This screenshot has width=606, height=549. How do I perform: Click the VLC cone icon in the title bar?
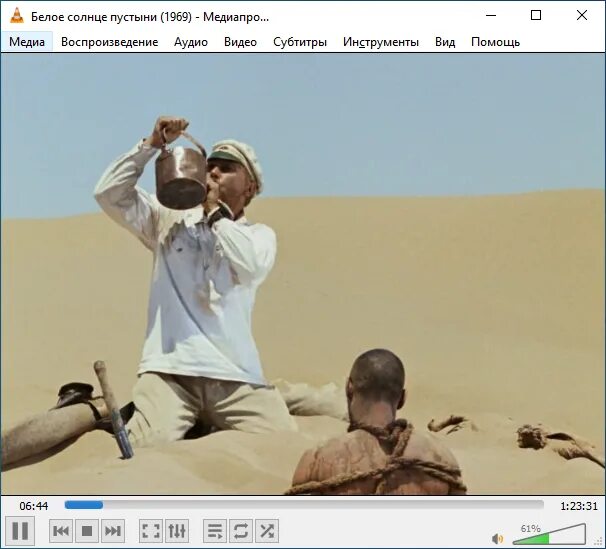point(17,16)
